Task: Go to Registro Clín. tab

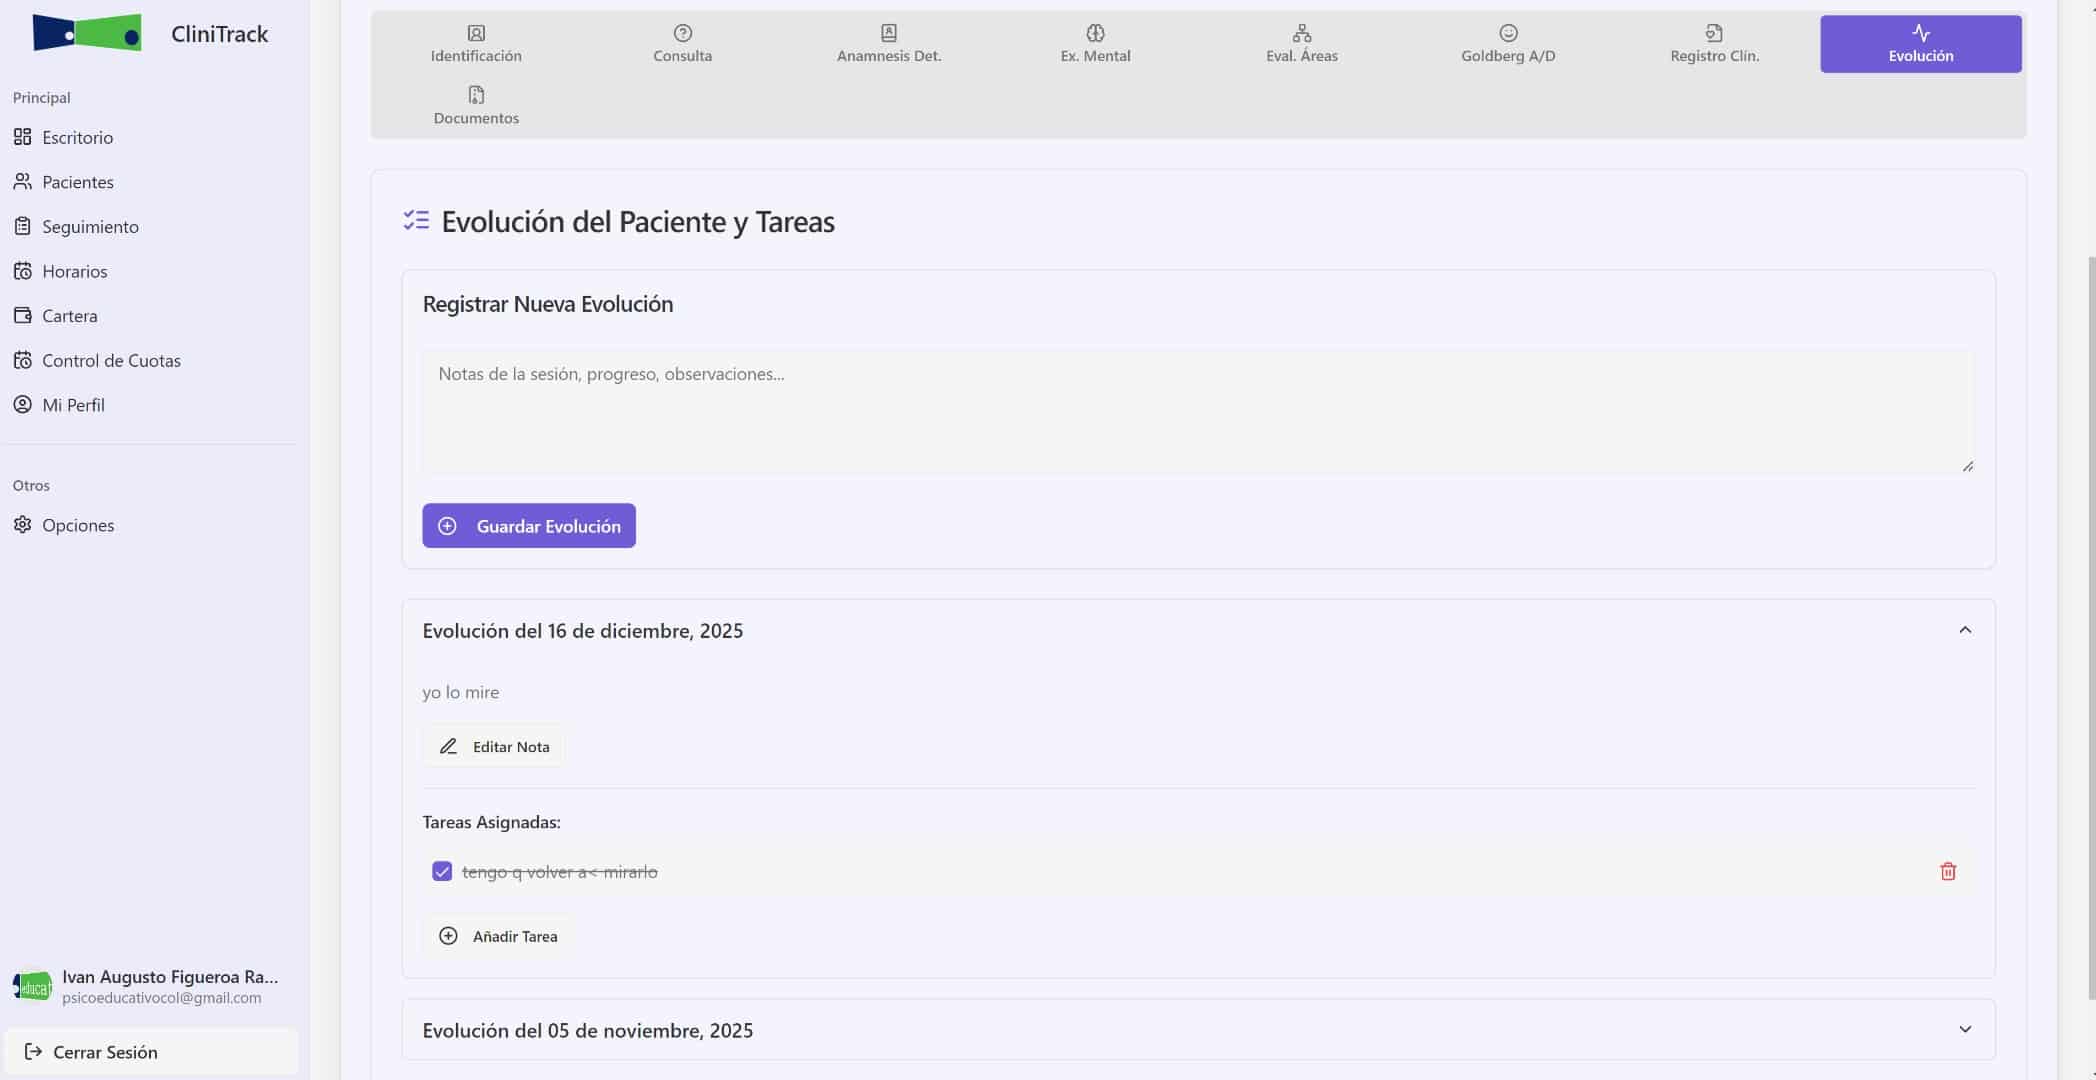Action: tap(1714, 44)
